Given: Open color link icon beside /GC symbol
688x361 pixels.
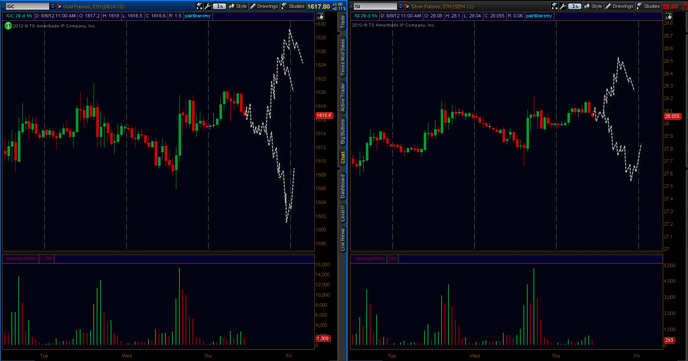Looking at the screenshot, I should click(x=59, y=6).
